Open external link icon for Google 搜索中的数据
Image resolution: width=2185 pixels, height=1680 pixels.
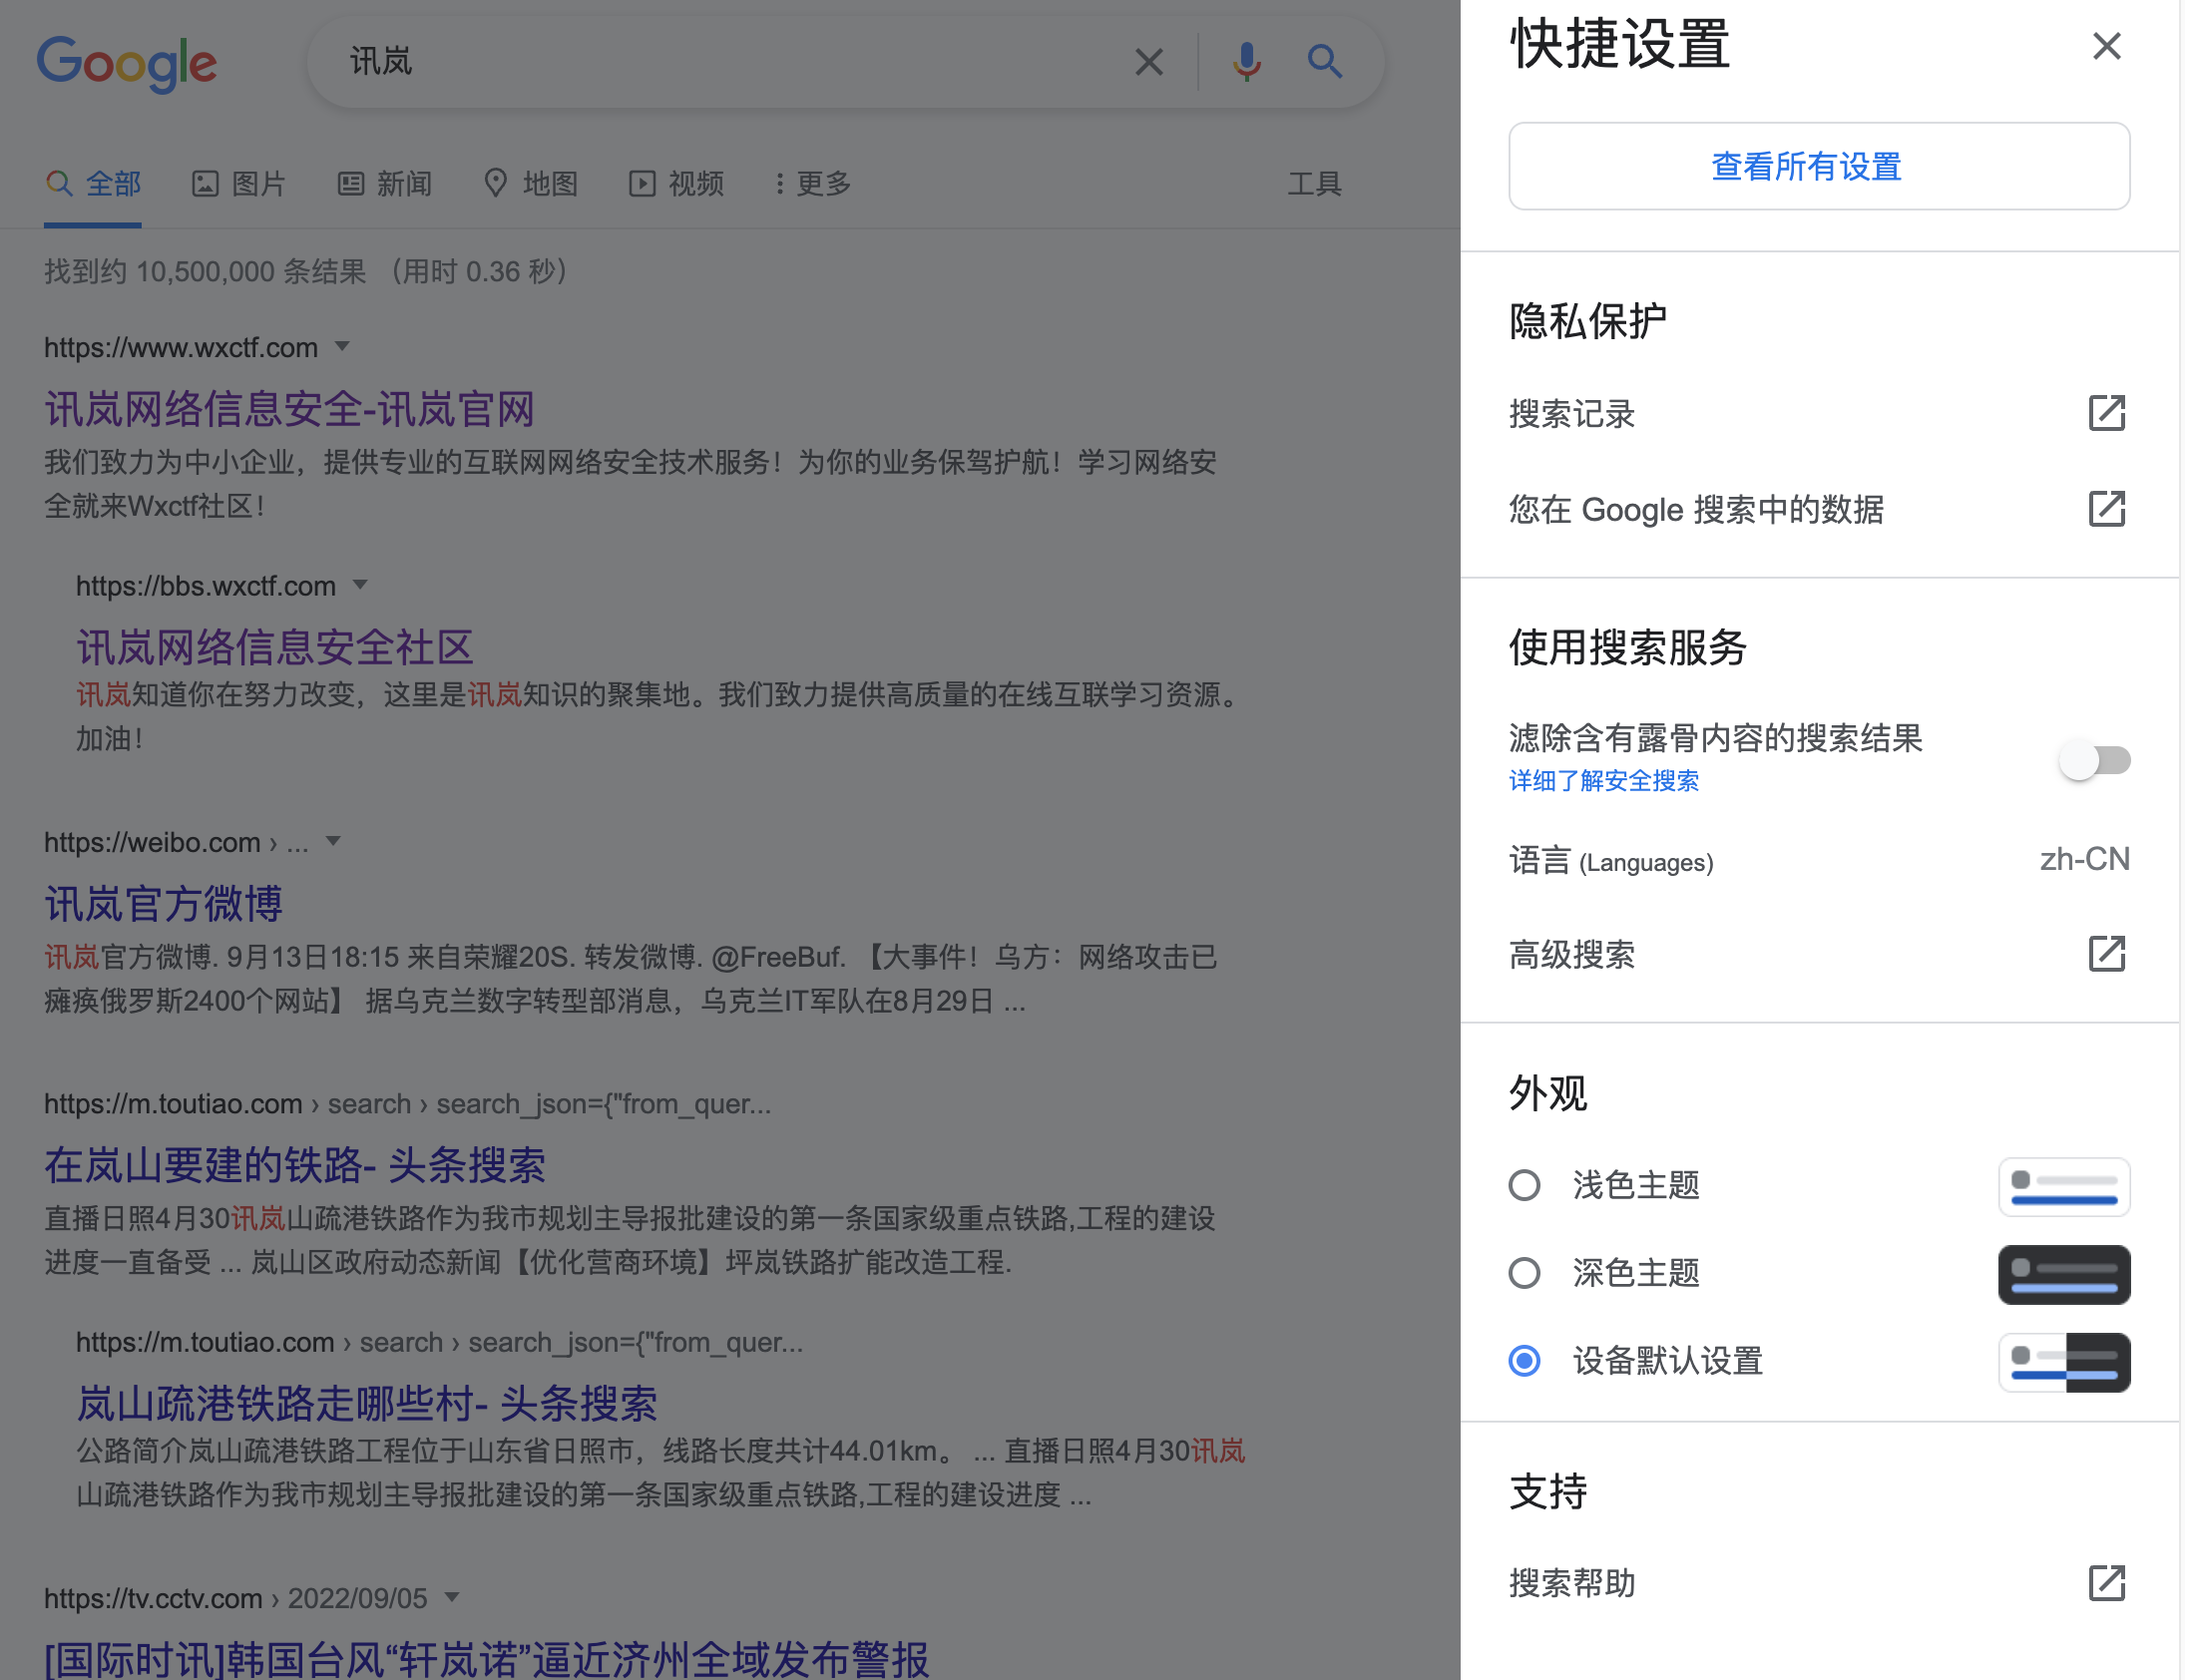click(x=2106, y=509)
